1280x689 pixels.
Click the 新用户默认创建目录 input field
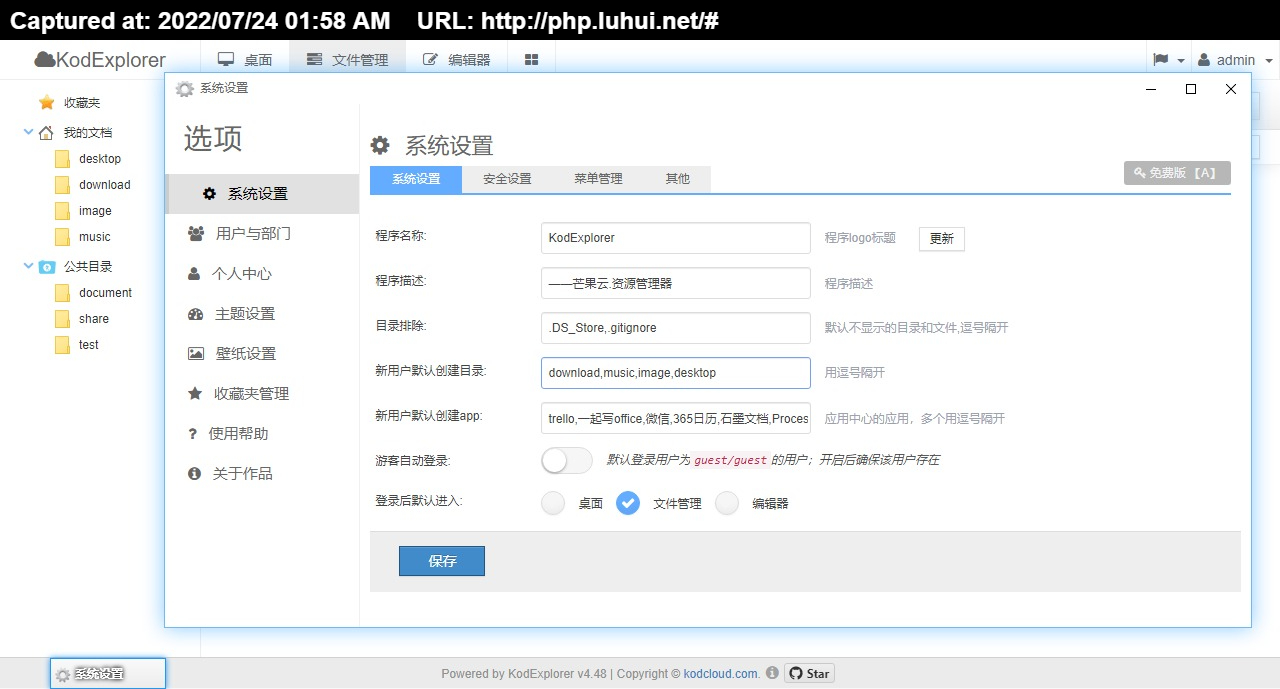676,373
